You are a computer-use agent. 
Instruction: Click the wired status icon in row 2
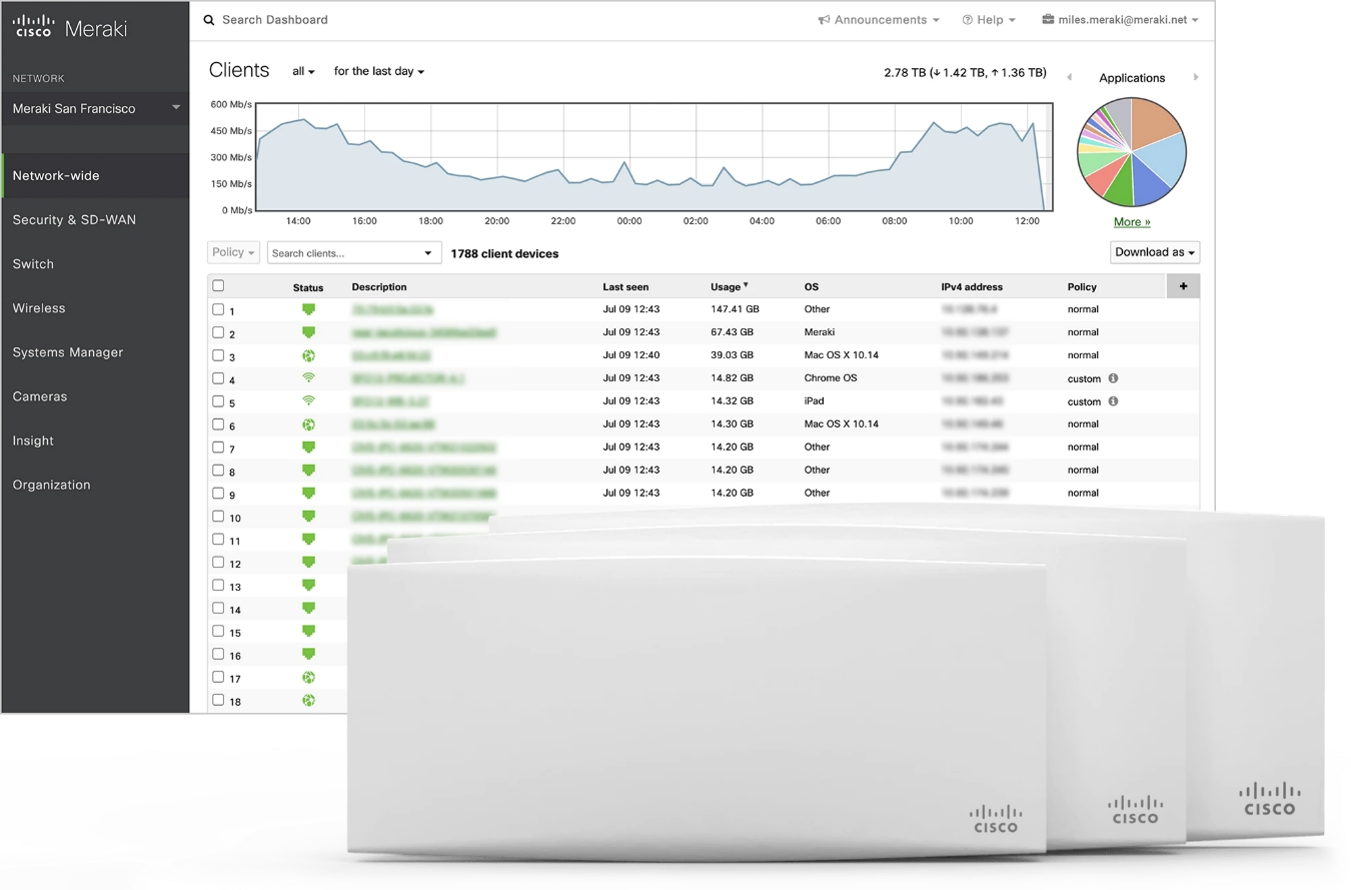tap(309, 332)
